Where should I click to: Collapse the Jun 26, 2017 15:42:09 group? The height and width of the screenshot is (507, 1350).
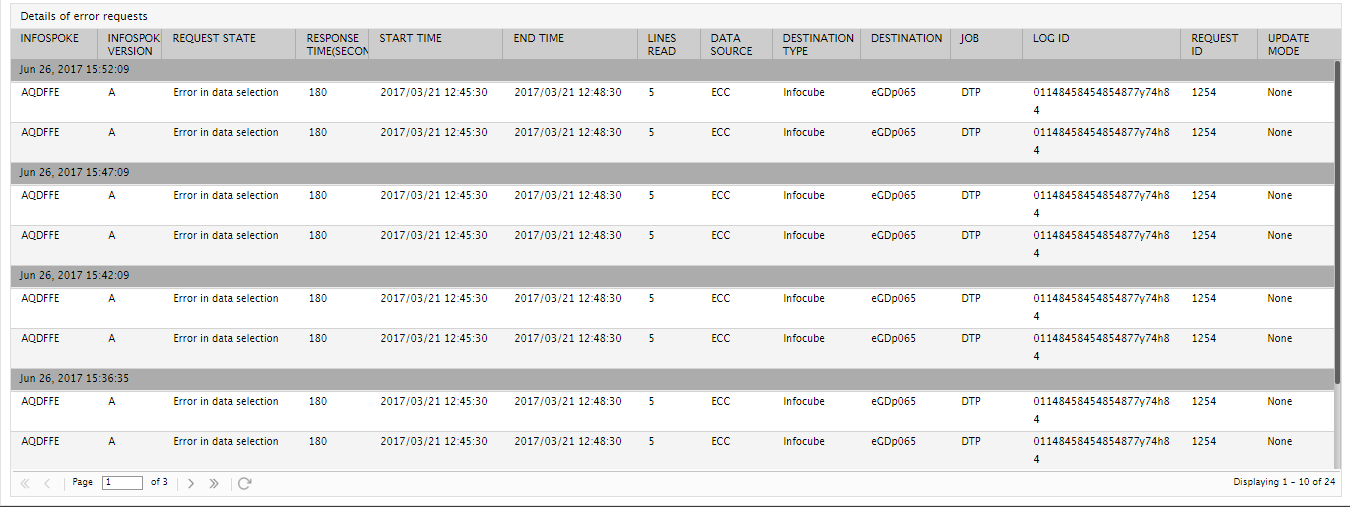pyautogui.click(x=673, y=276)
